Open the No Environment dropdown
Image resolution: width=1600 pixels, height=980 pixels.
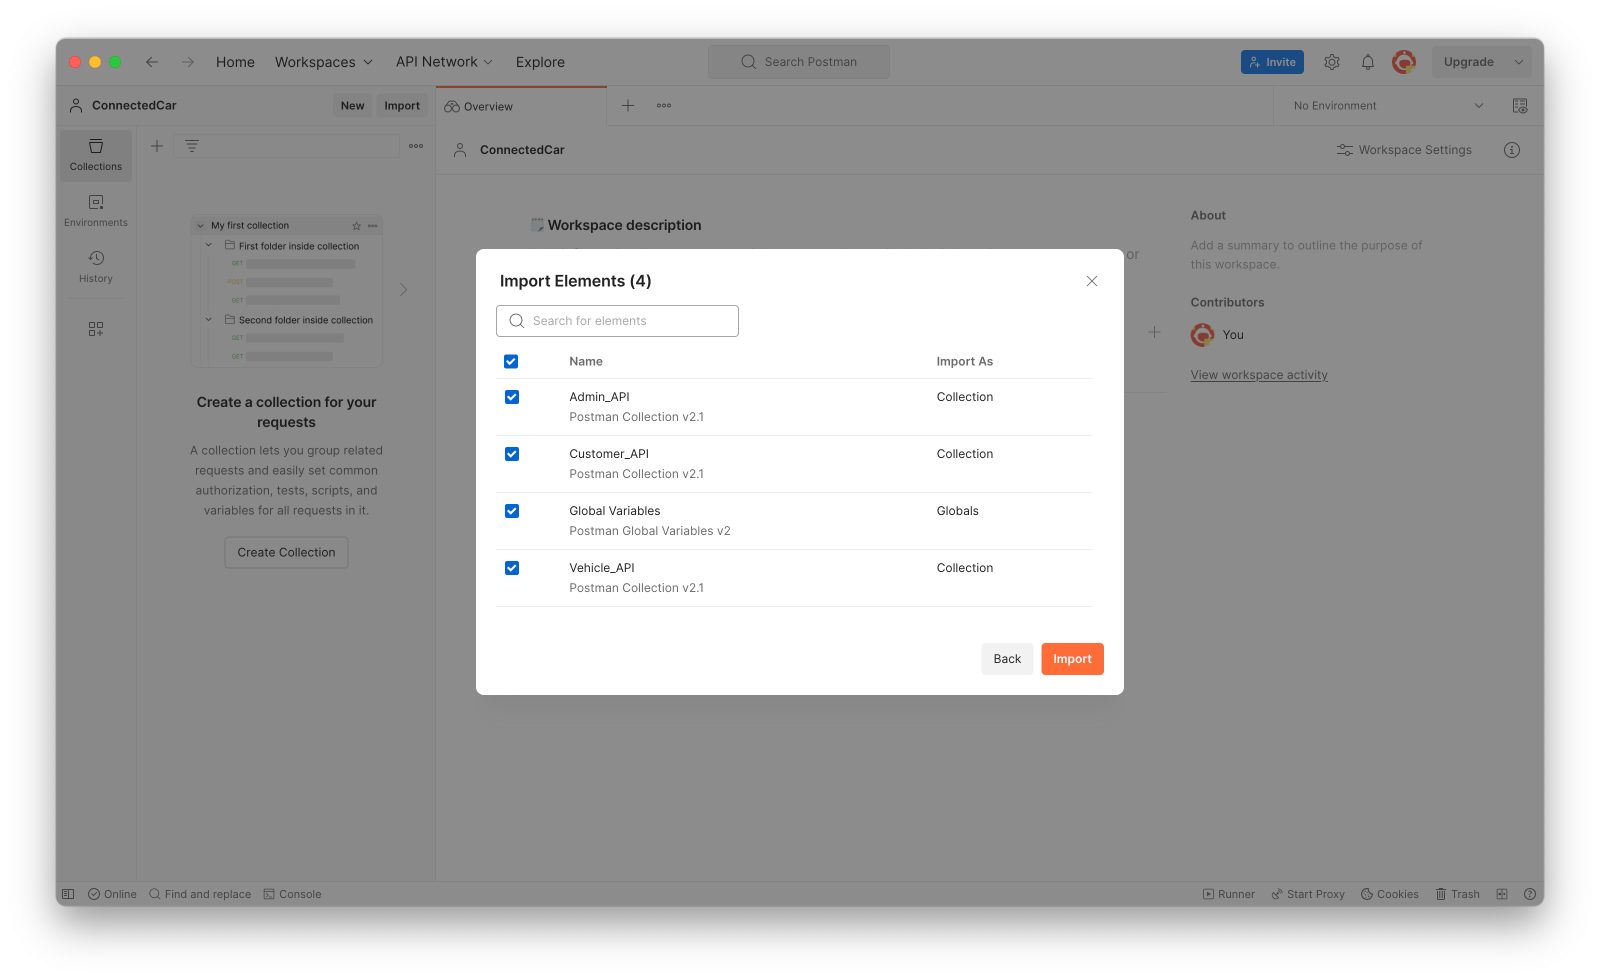coord(1387,106)
